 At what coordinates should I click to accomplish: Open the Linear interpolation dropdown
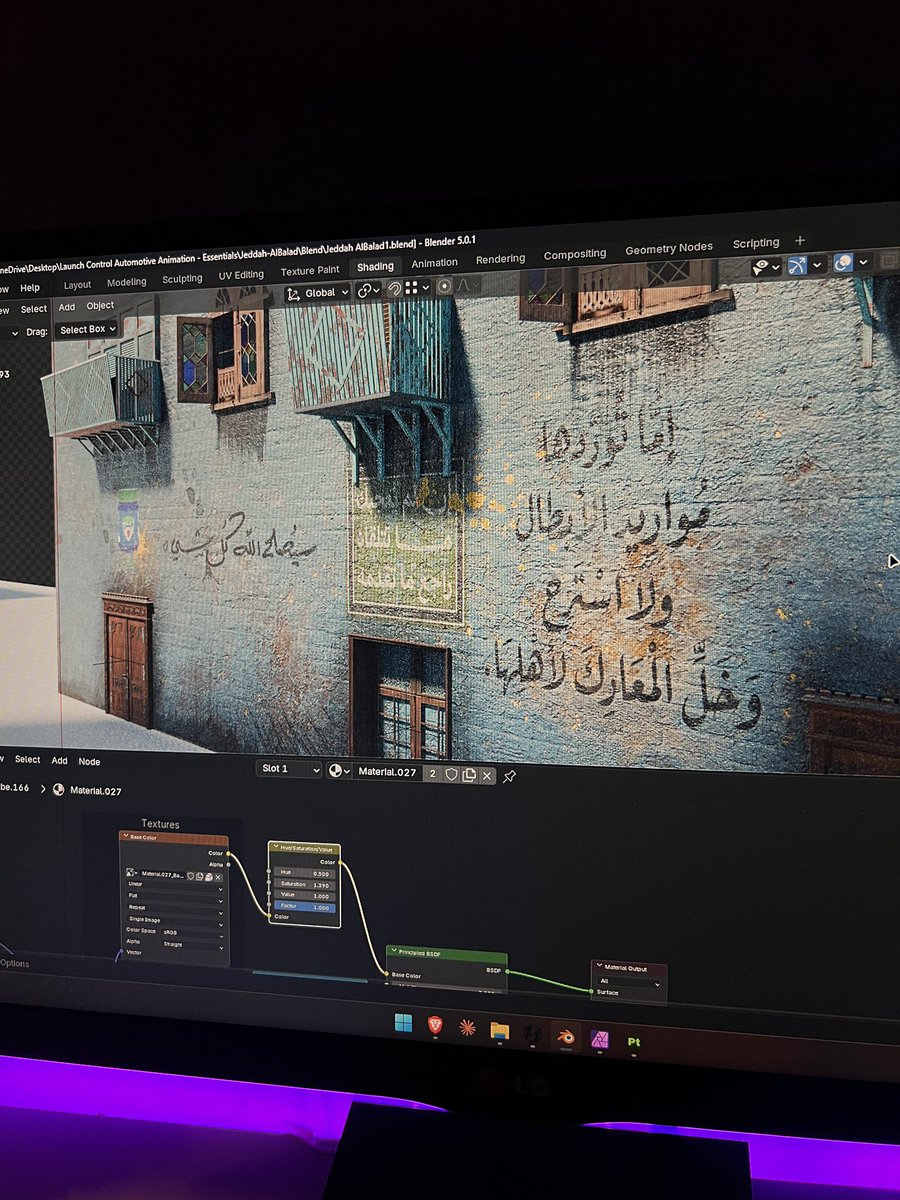coord(174,884)
